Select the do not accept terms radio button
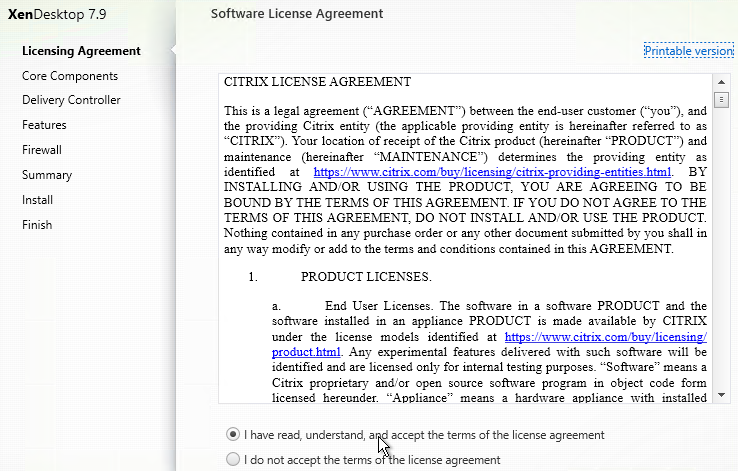738x471 pixels. click(x=233, y=459)
